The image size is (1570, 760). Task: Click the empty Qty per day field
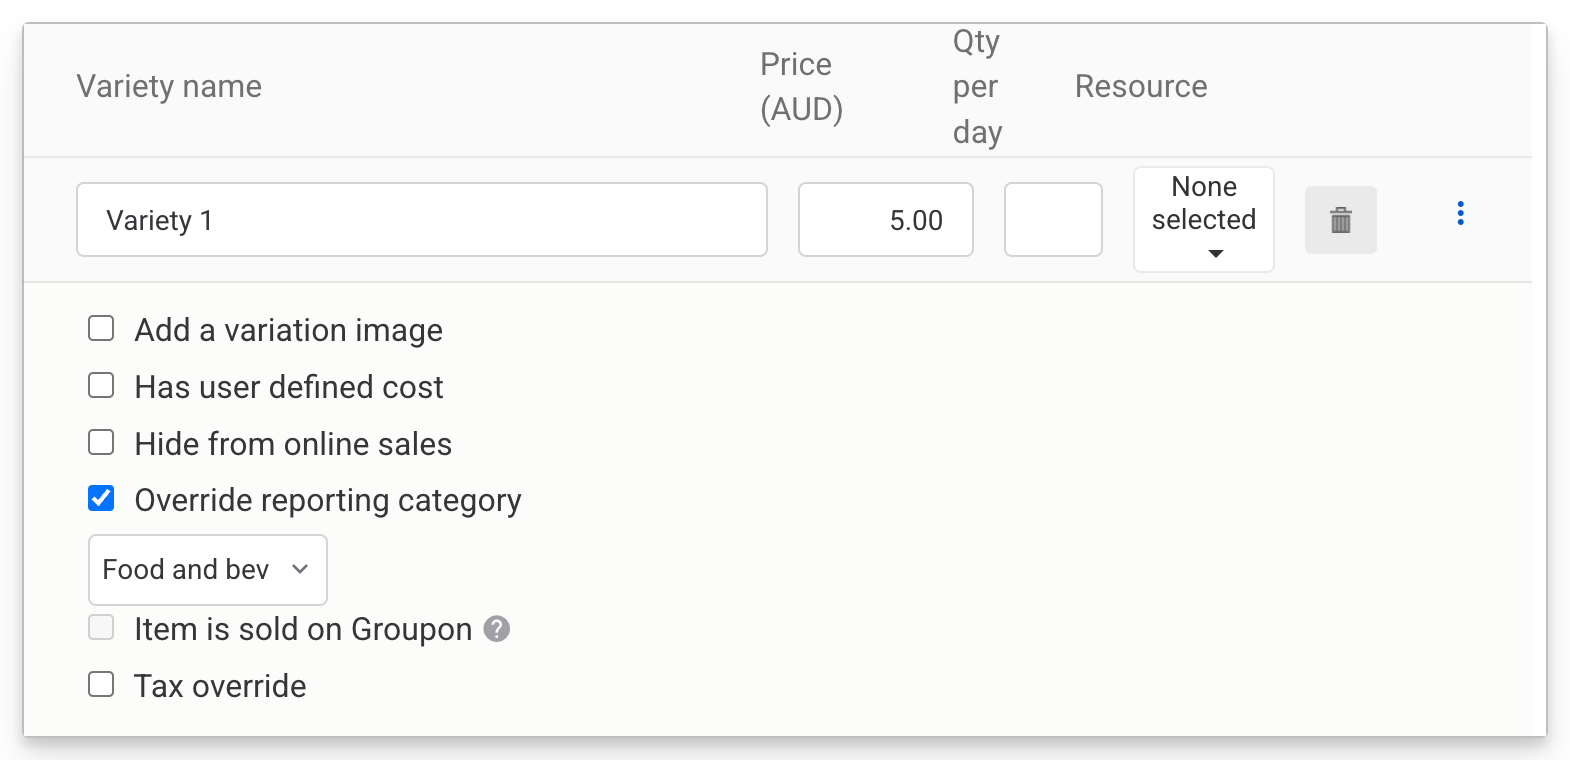point(1053,220)
